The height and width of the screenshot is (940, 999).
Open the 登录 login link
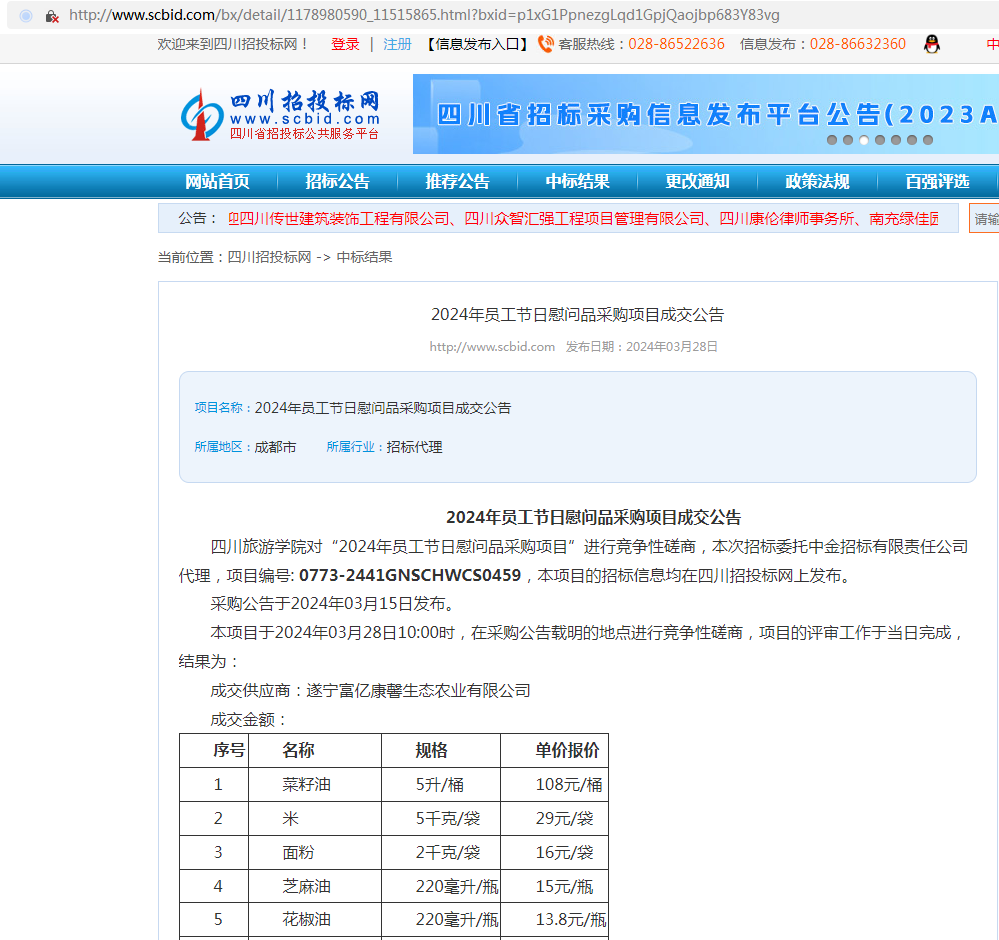tap(345, 44)
